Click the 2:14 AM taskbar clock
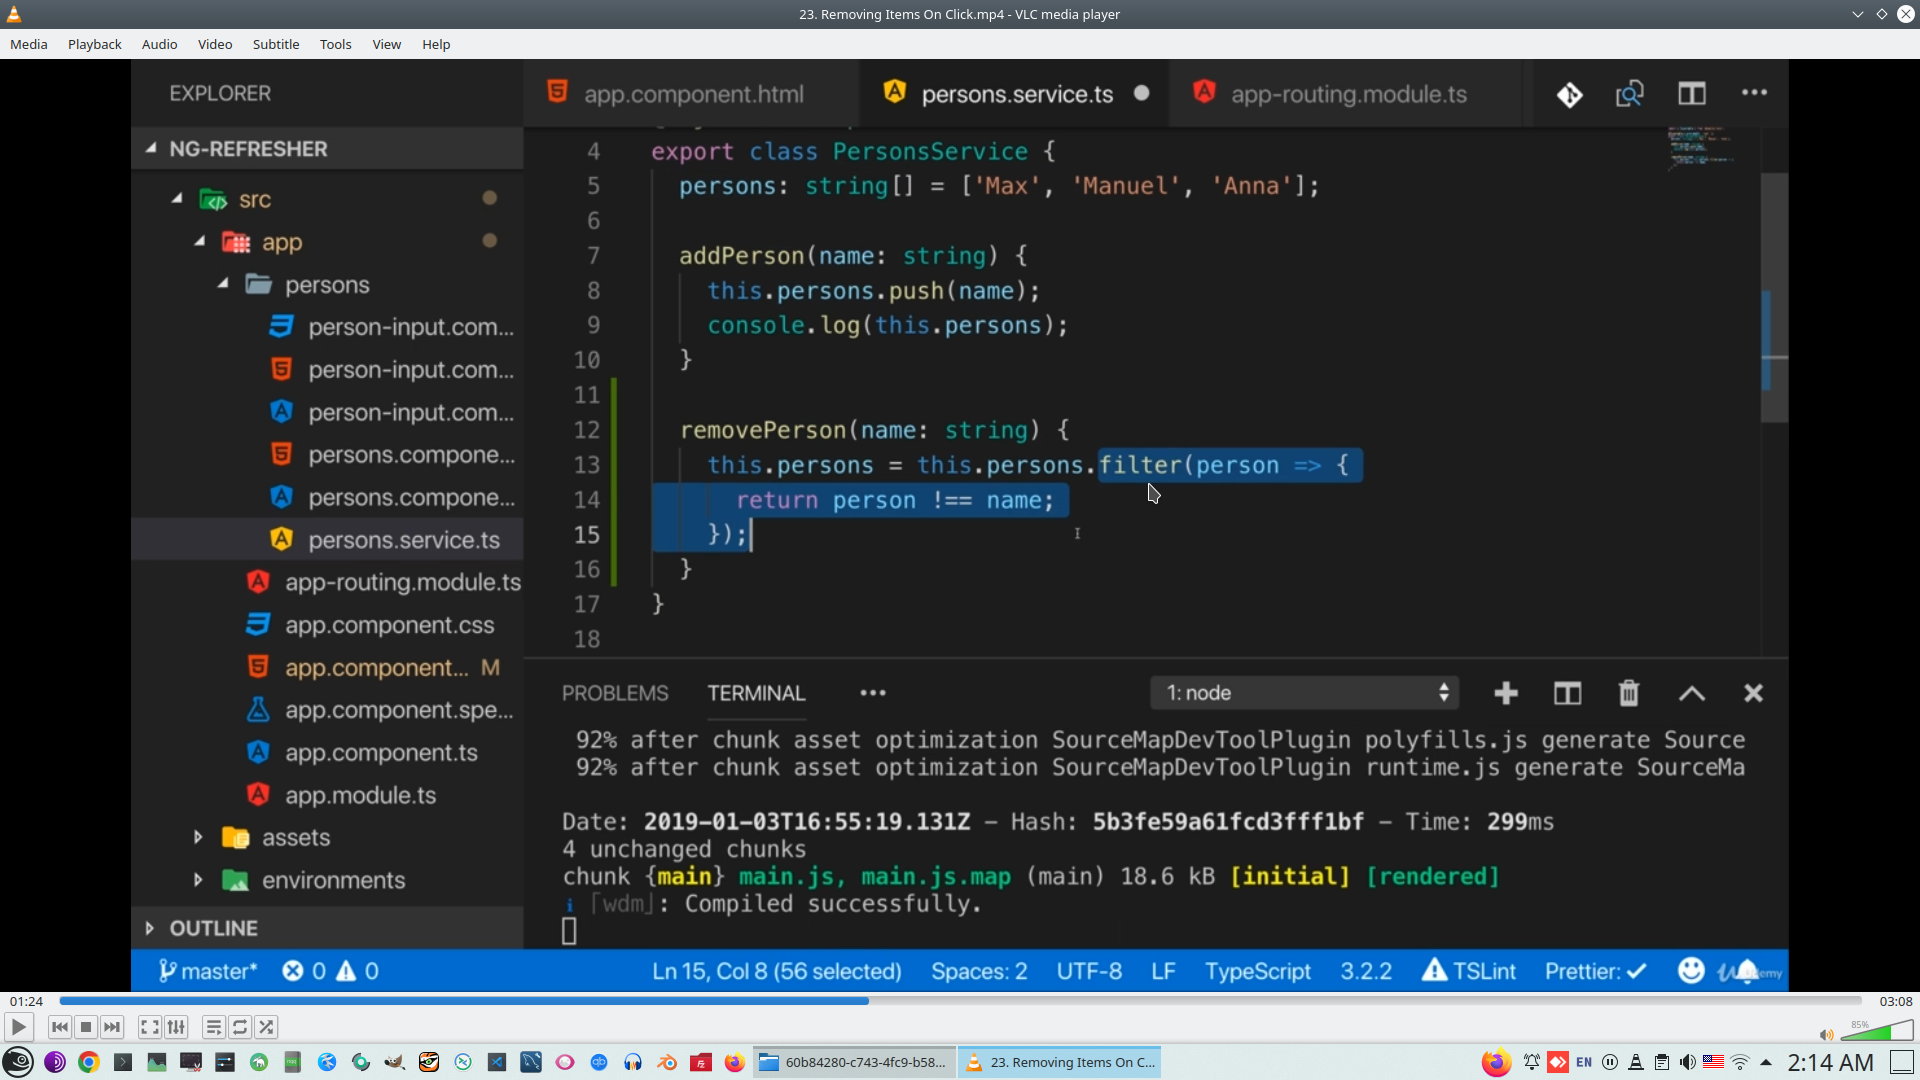The height and width of the screenshot is (1080, 1920). click(x=1830, y=1062)
